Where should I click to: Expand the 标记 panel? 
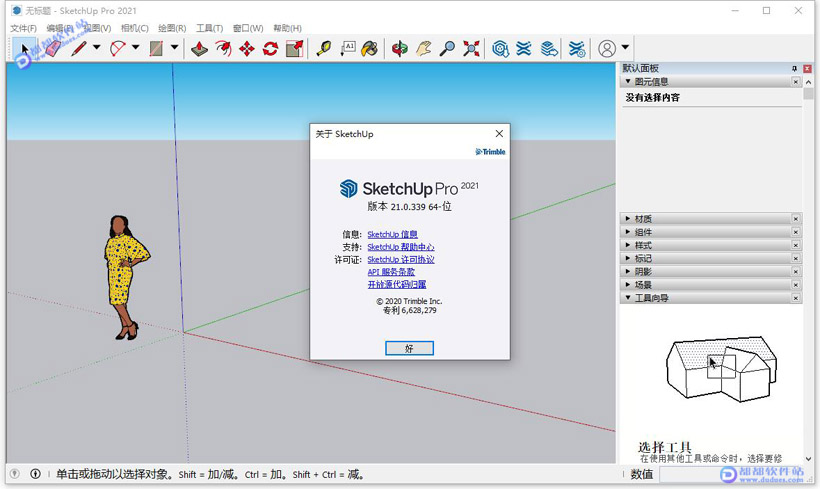point(628,258)
